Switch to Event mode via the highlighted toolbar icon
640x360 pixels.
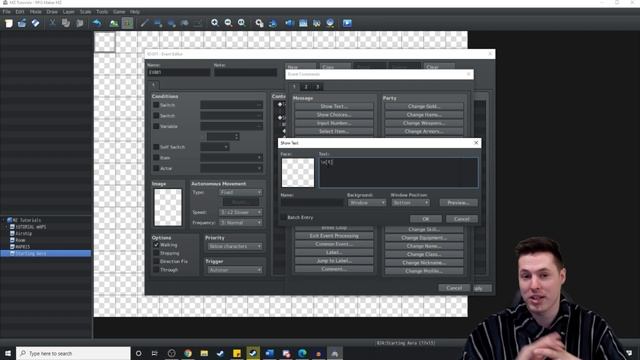128,23
